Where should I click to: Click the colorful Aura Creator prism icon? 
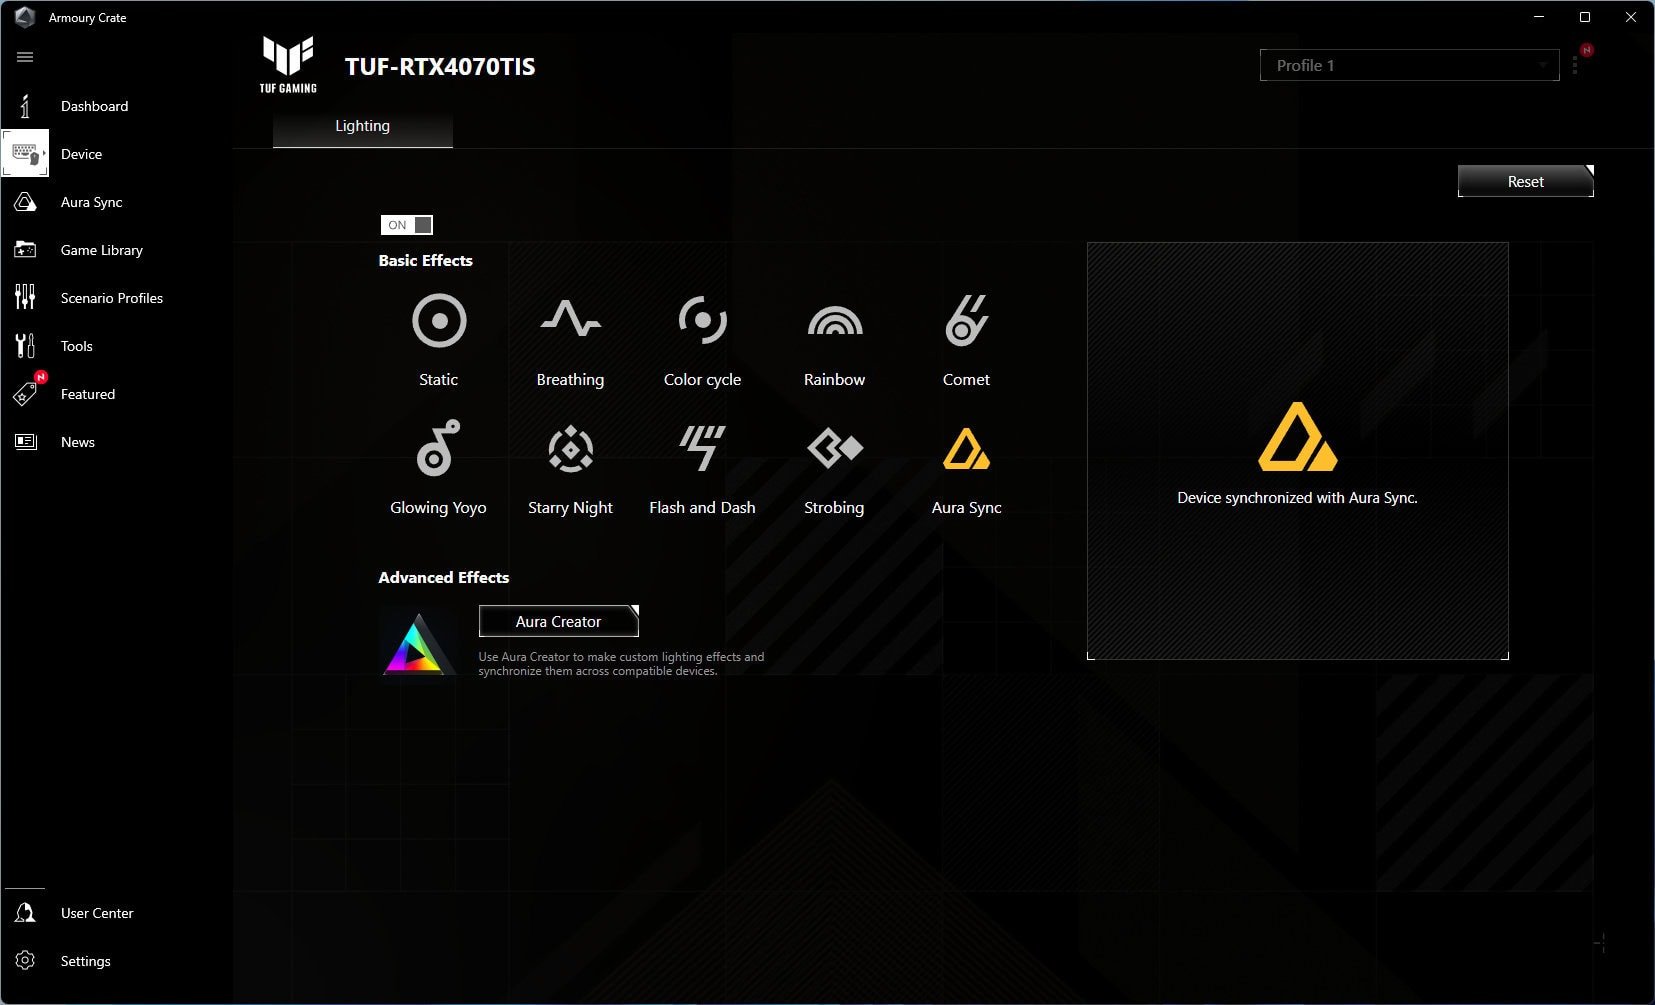click(x=418, y=643)
